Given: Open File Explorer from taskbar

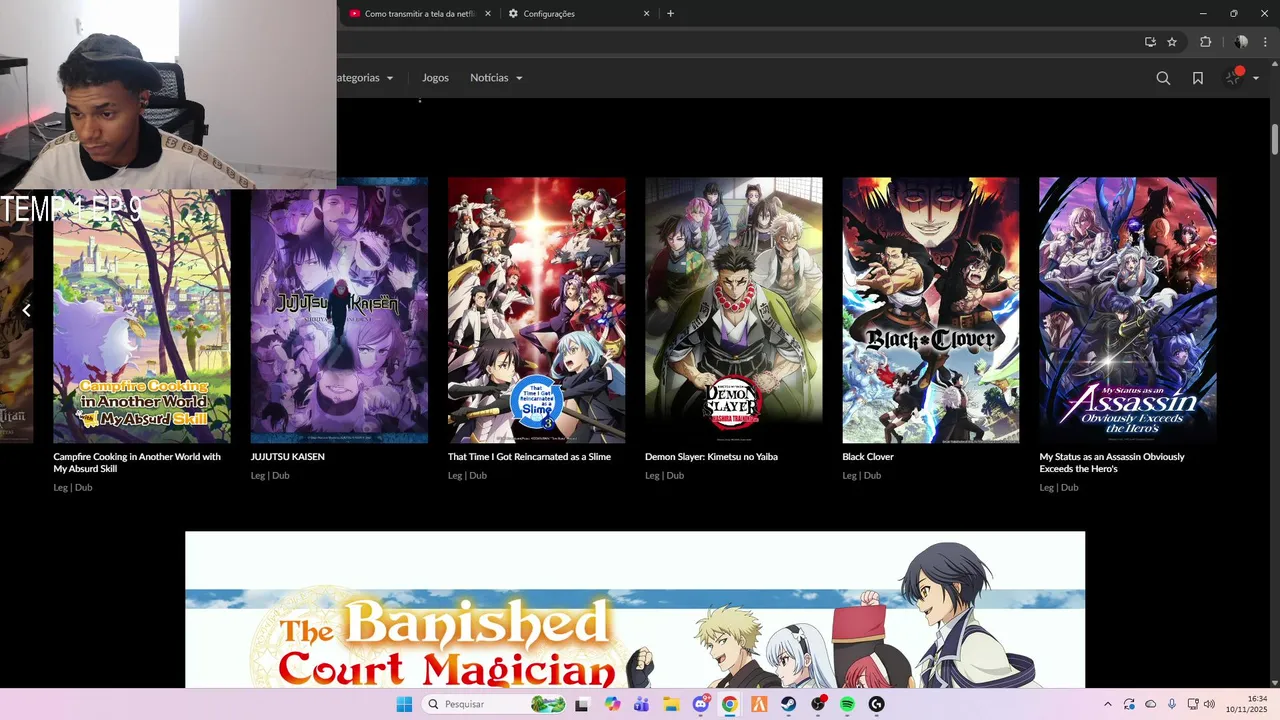Looking at the screenshot, I should click(671, 704).
